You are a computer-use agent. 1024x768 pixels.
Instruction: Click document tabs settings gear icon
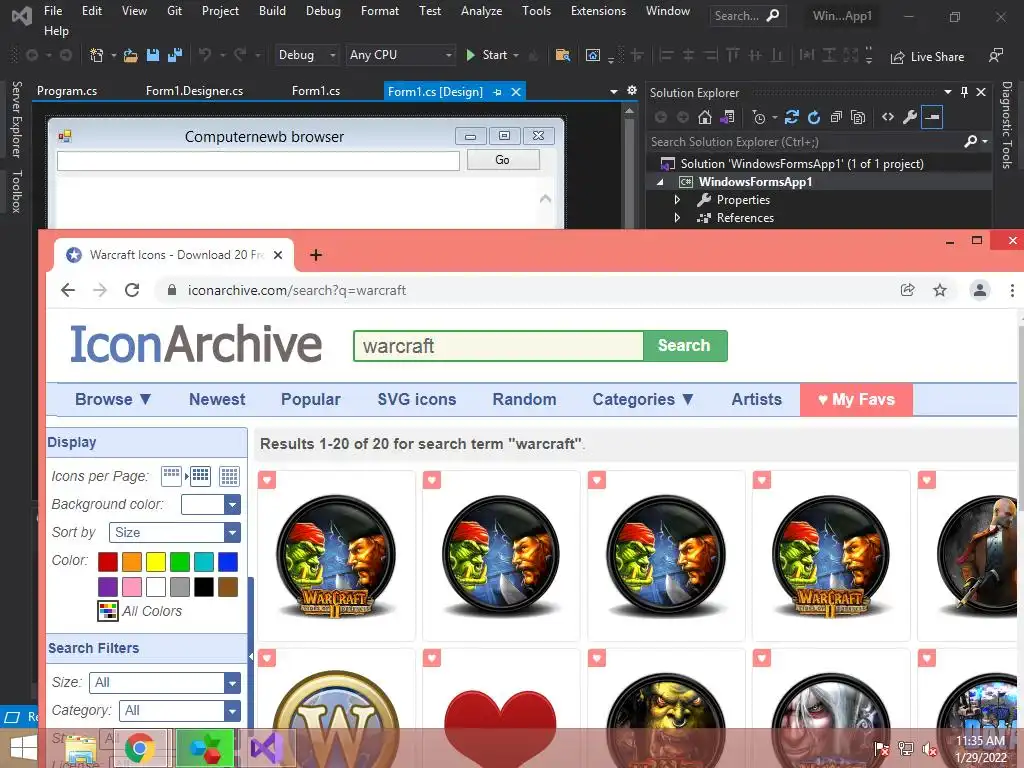[632, 91]
